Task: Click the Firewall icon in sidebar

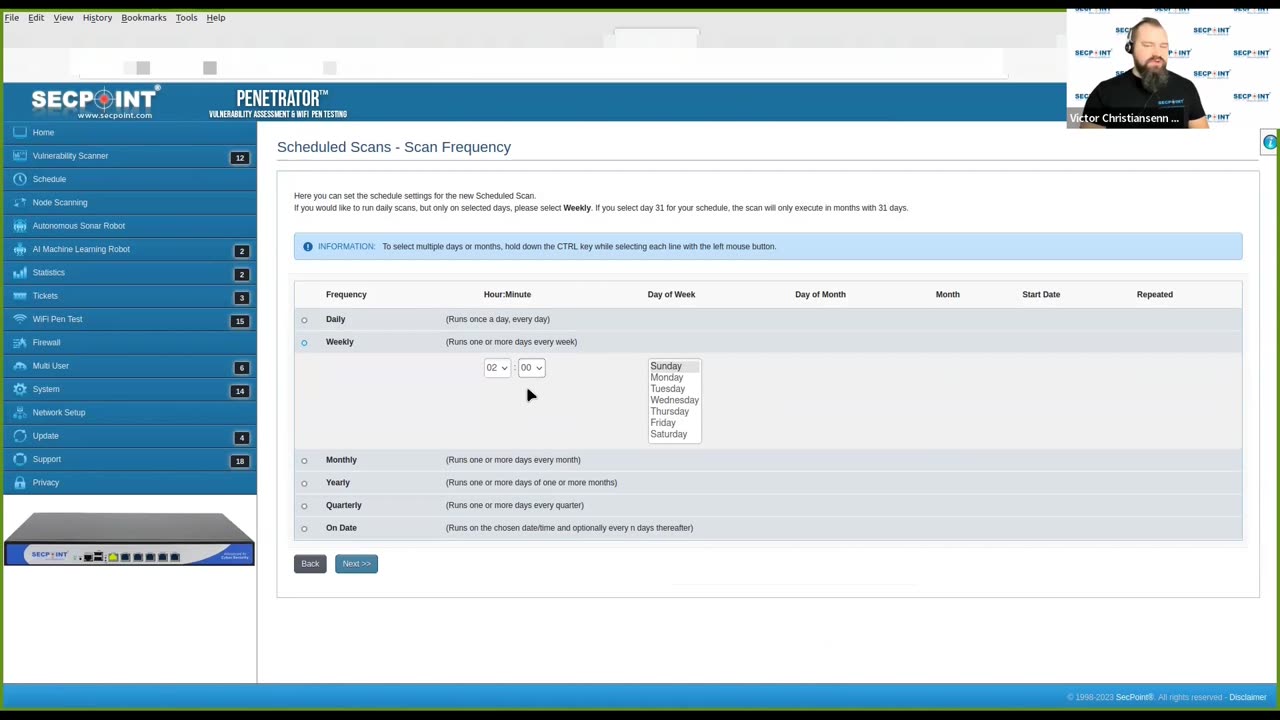Action: [x=20, y=342]
